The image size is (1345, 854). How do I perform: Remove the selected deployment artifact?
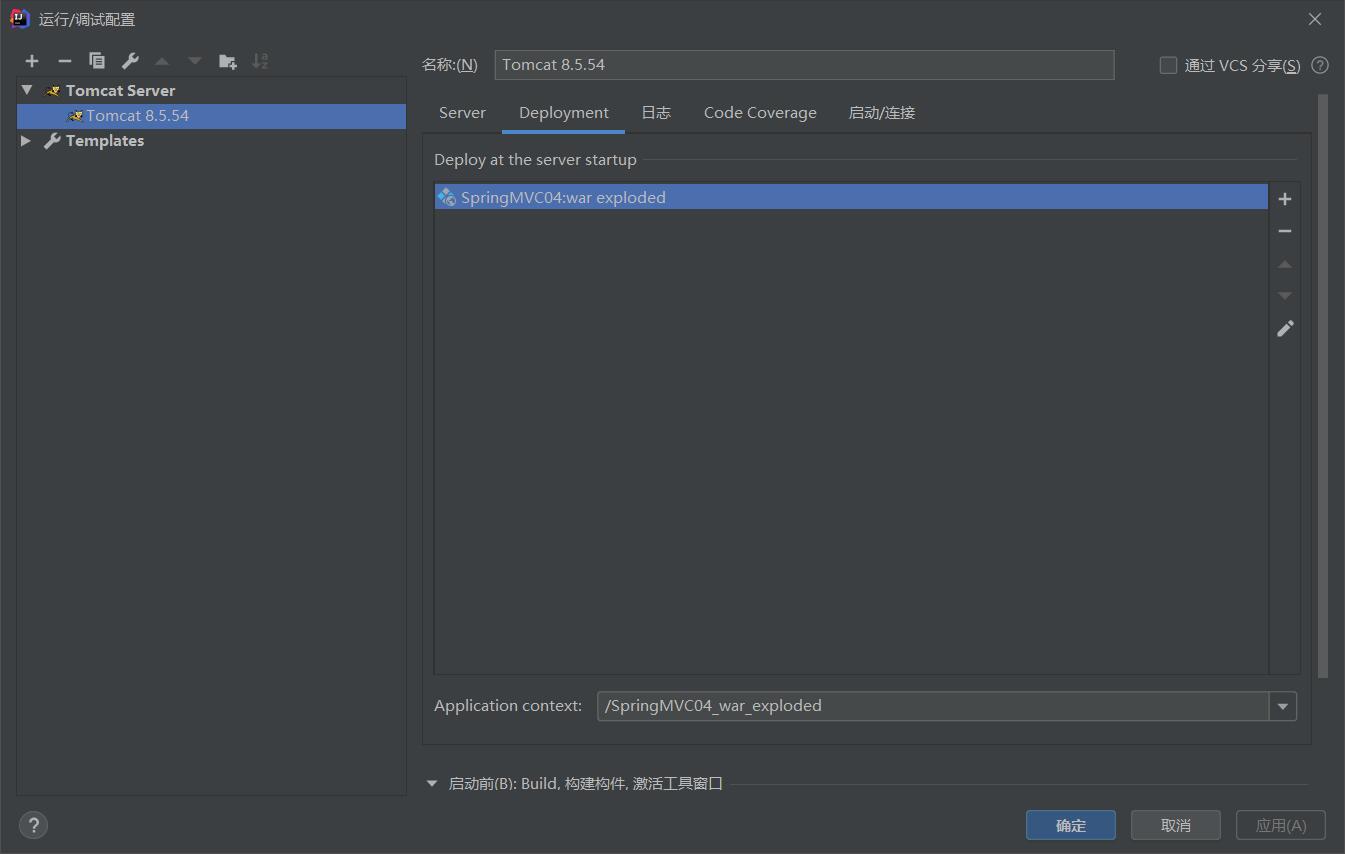(1285, 231)
